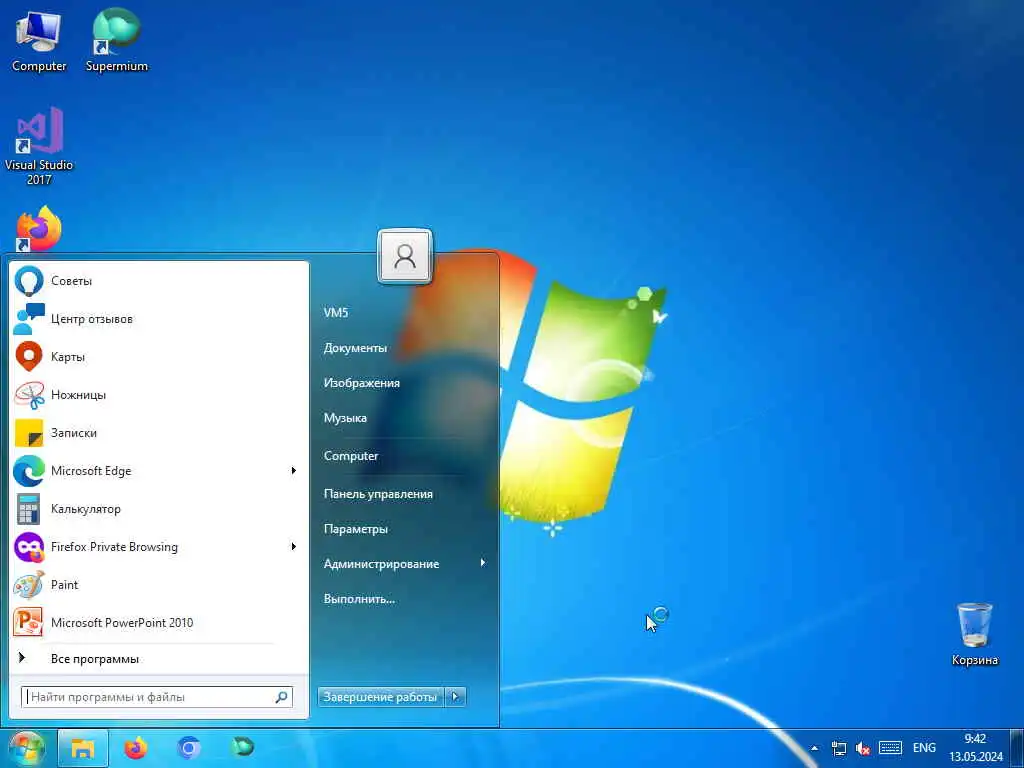Click the Завершение работы button
The image size is (1024, 768).
(x=380, y=697)
